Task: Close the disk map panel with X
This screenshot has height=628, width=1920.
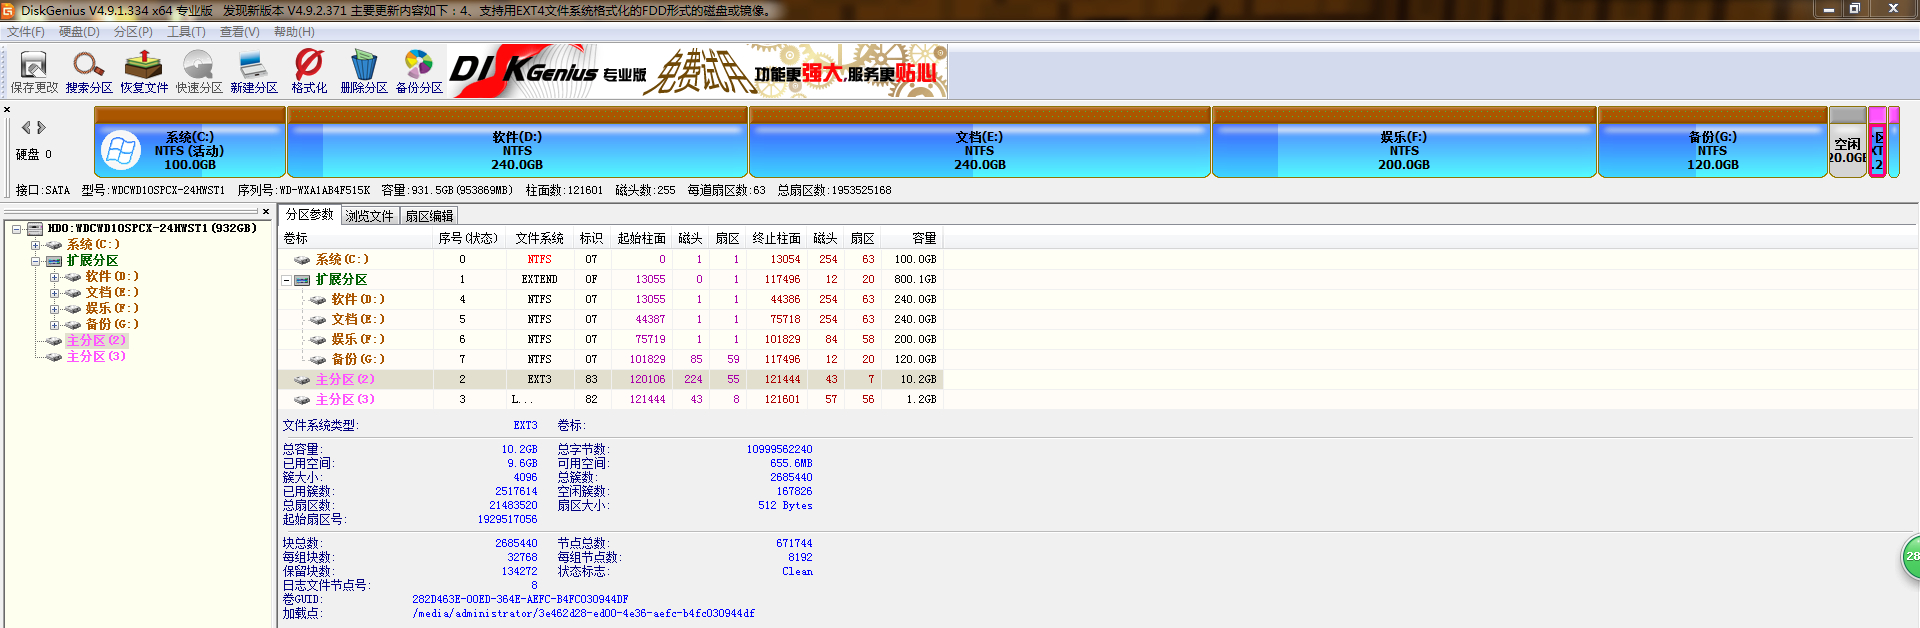Action: click(x=7, y=110)
